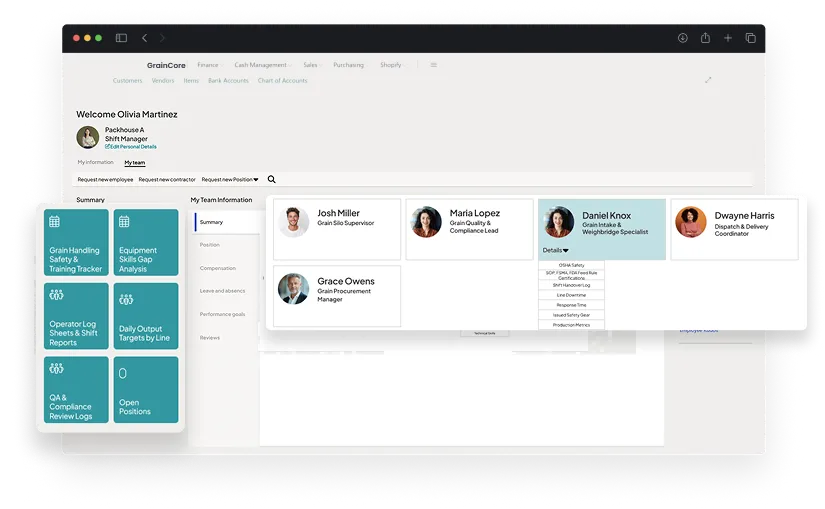Open the Cash Management menu dropdown

point(262,65)
